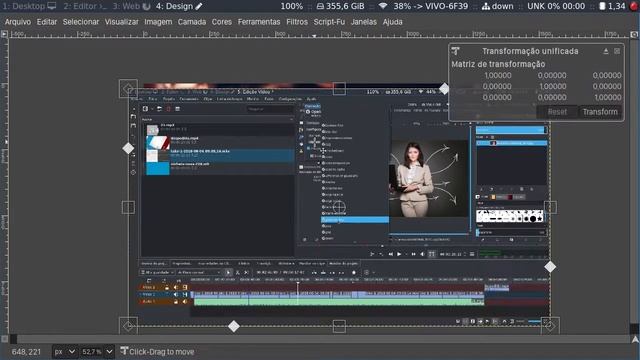The image size is (640, 360).
Task: Click the 'Click-Drag to move' status message
Action: [162, 351]
